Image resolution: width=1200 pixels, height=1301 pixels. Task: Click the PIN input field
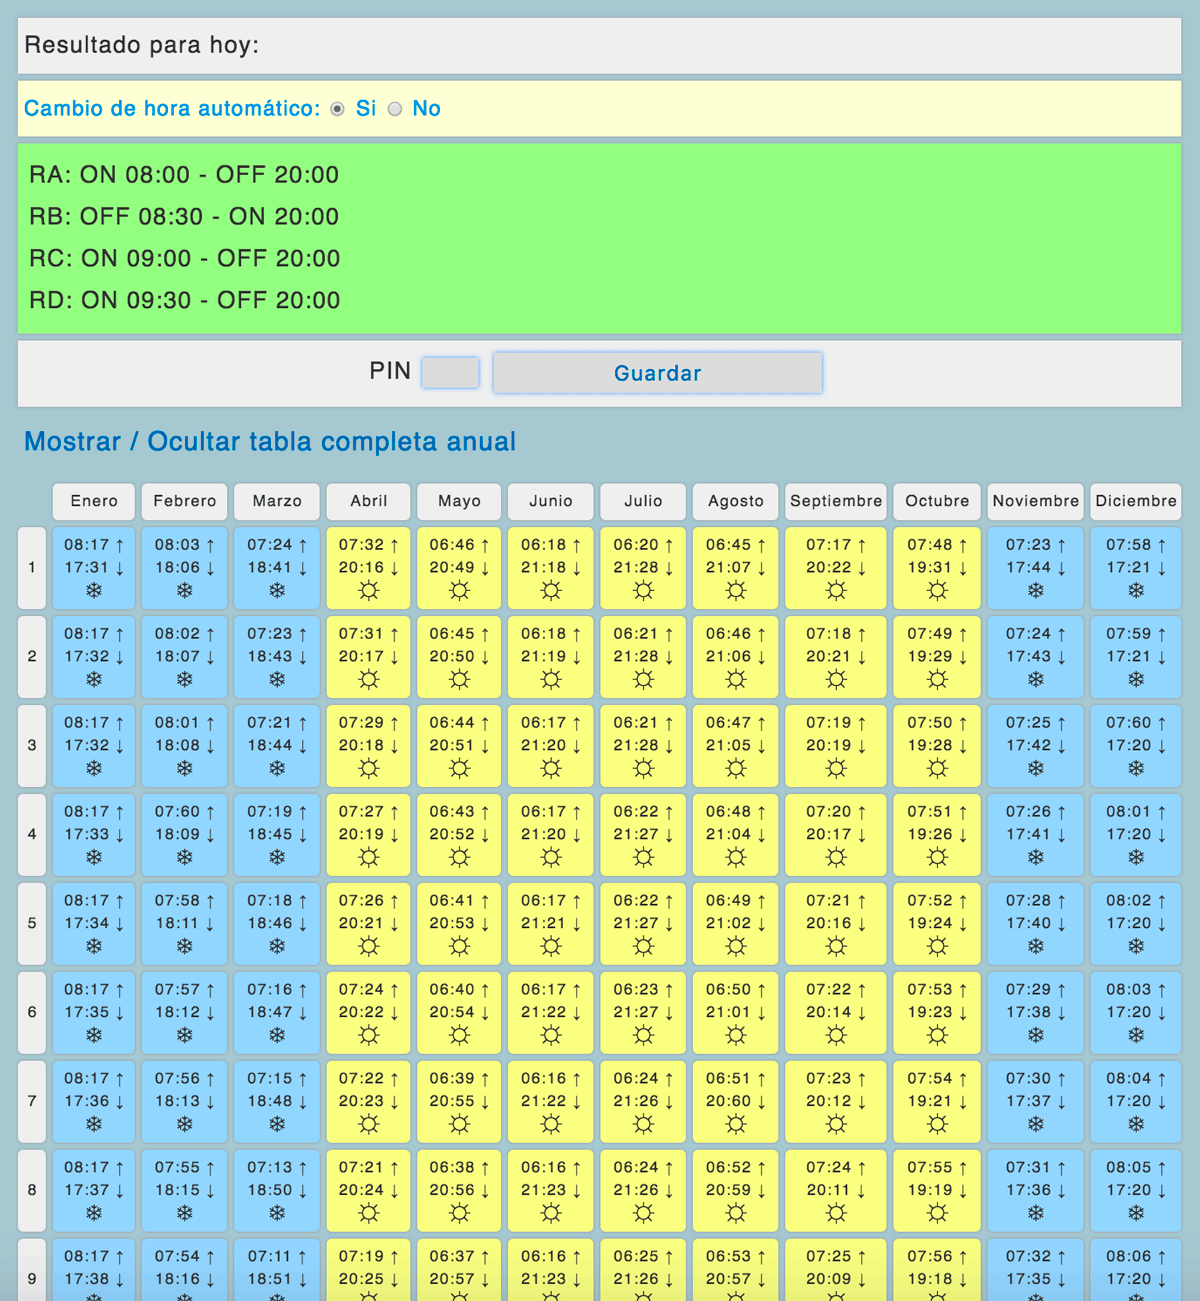450,373
